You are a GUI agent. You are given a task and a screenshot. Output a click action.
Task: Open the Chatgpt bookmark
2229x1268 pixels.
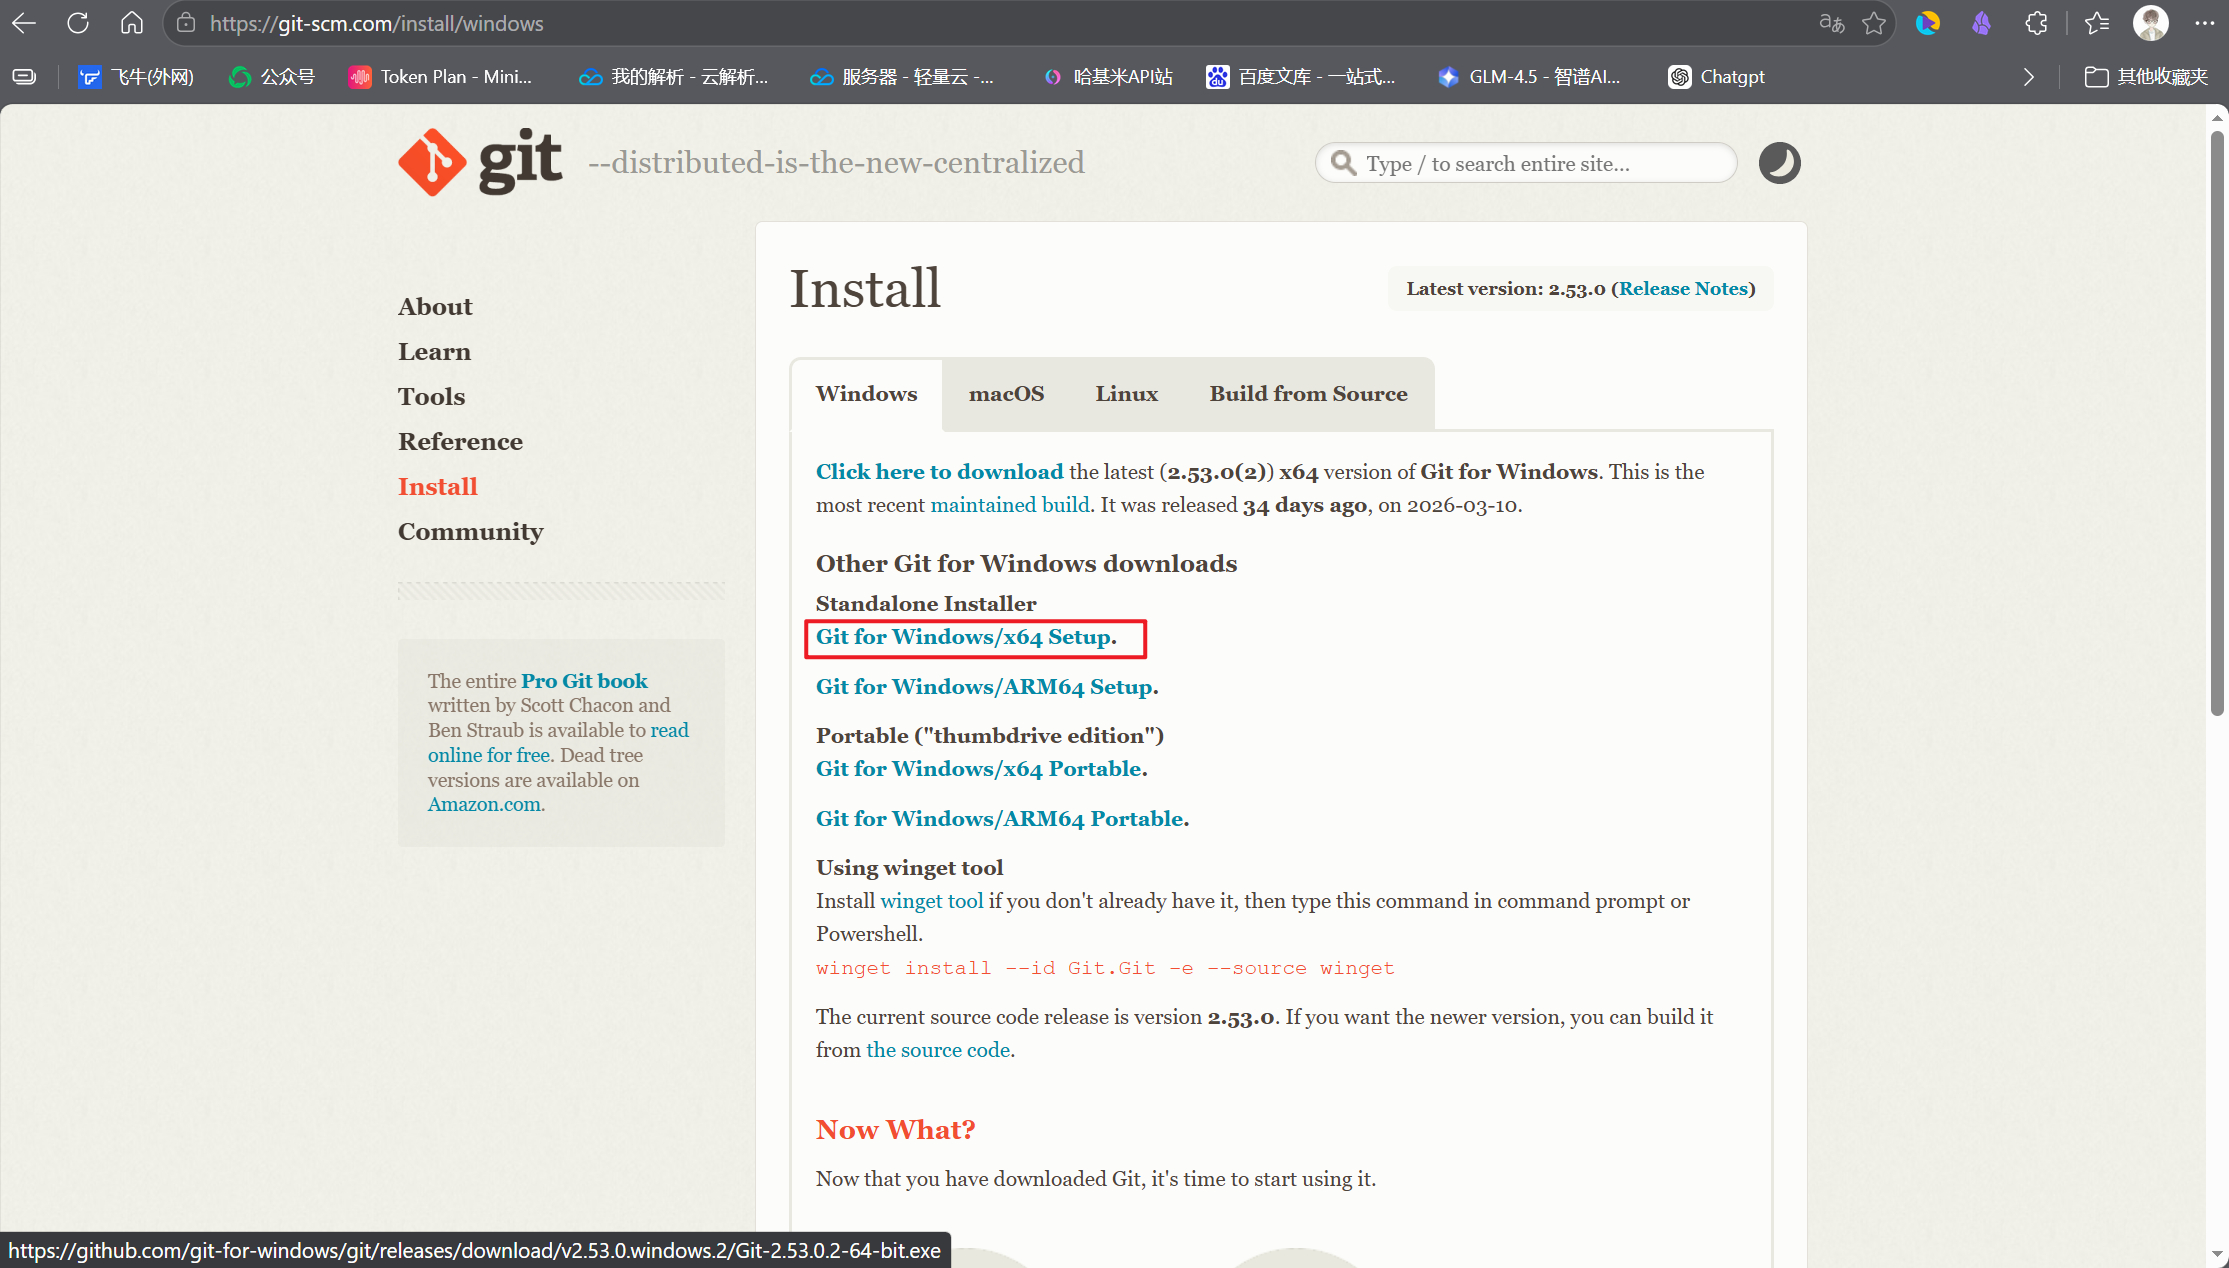coord(1717,77)
